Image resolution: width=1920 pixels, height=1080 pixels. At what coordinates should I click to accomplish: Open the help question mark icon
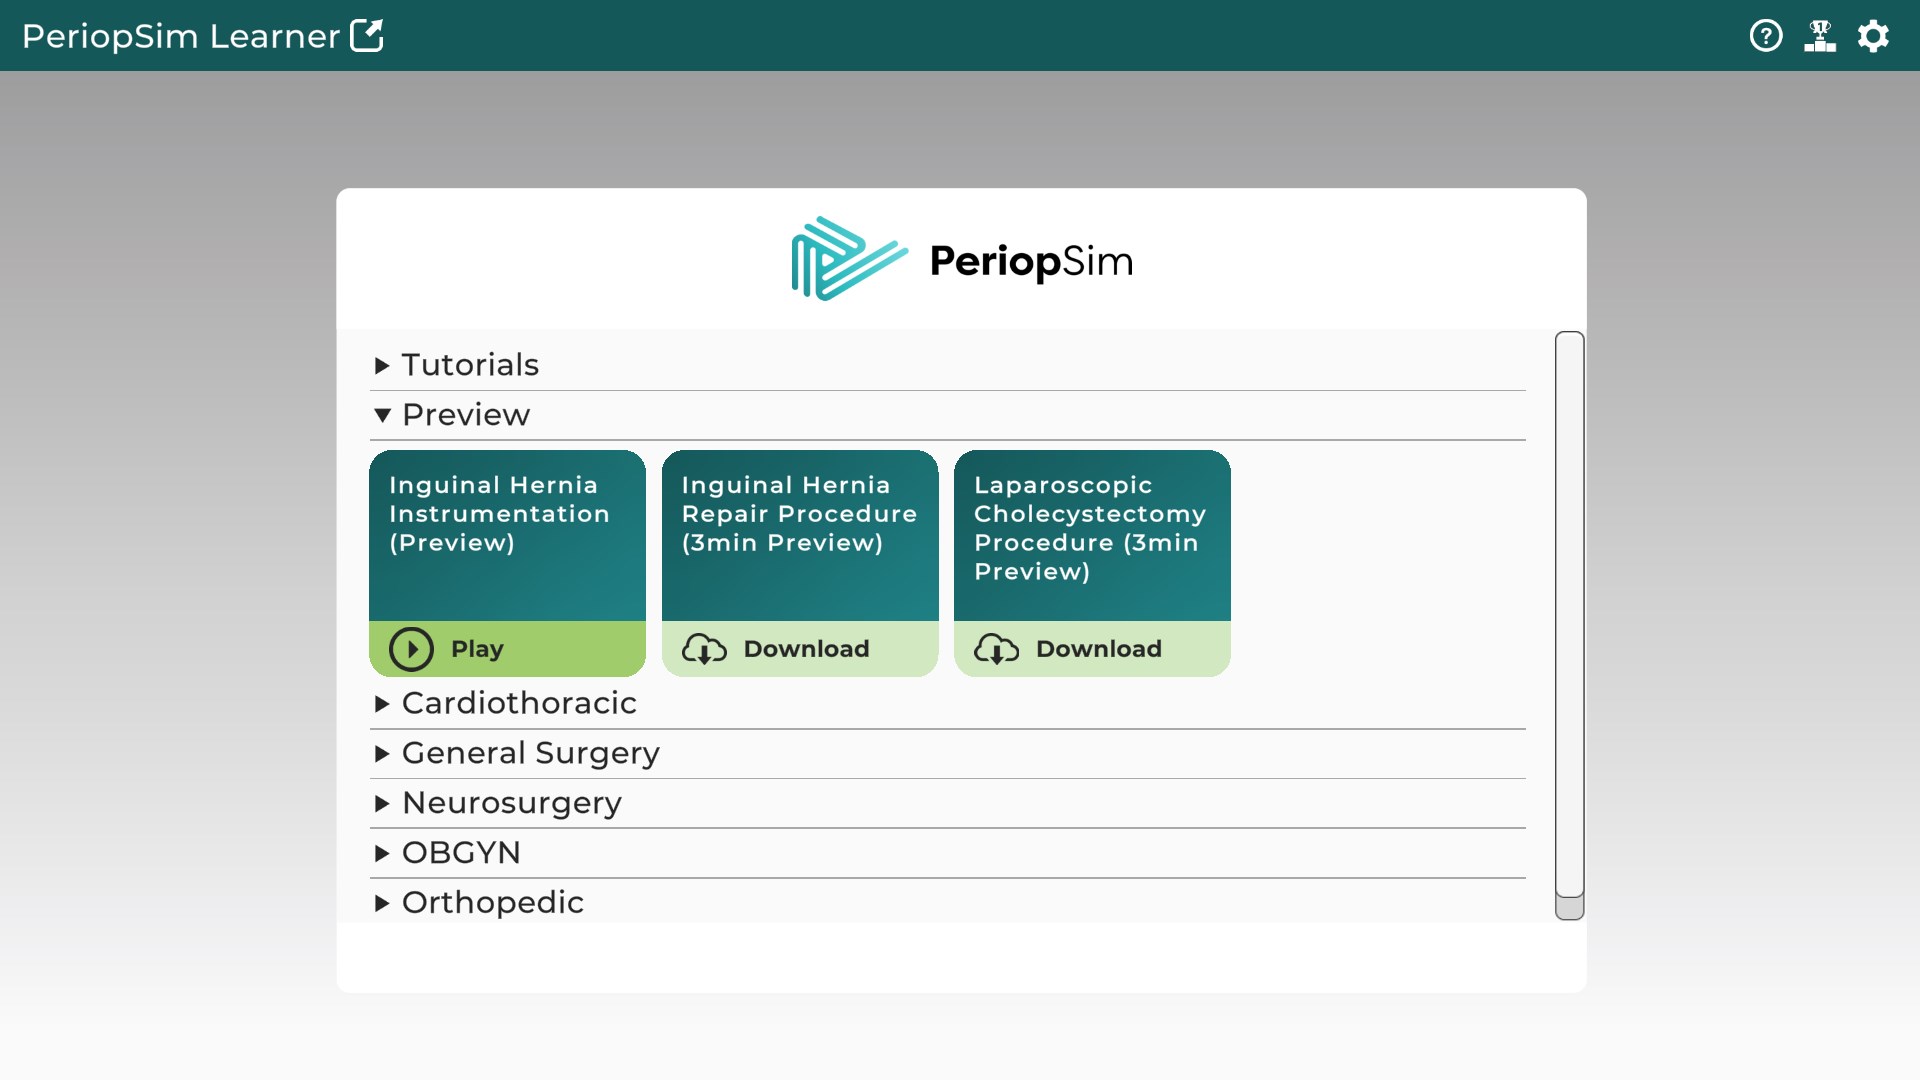1766,36
